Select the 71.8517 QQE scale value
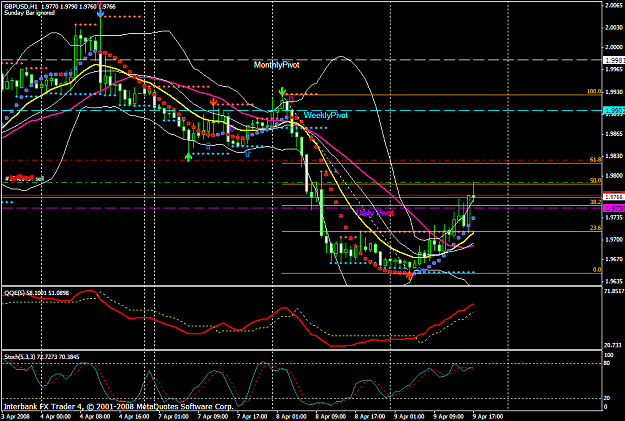The width and height of the screenshot is (625, 421). pyautogui.click(x=614, y=291)
